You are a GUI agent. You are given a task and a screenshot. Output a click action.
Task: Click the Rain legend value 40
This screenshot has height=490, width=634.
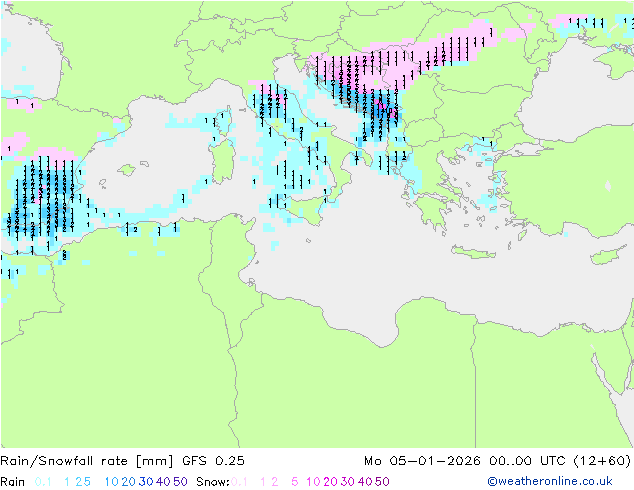click(163, 482)
